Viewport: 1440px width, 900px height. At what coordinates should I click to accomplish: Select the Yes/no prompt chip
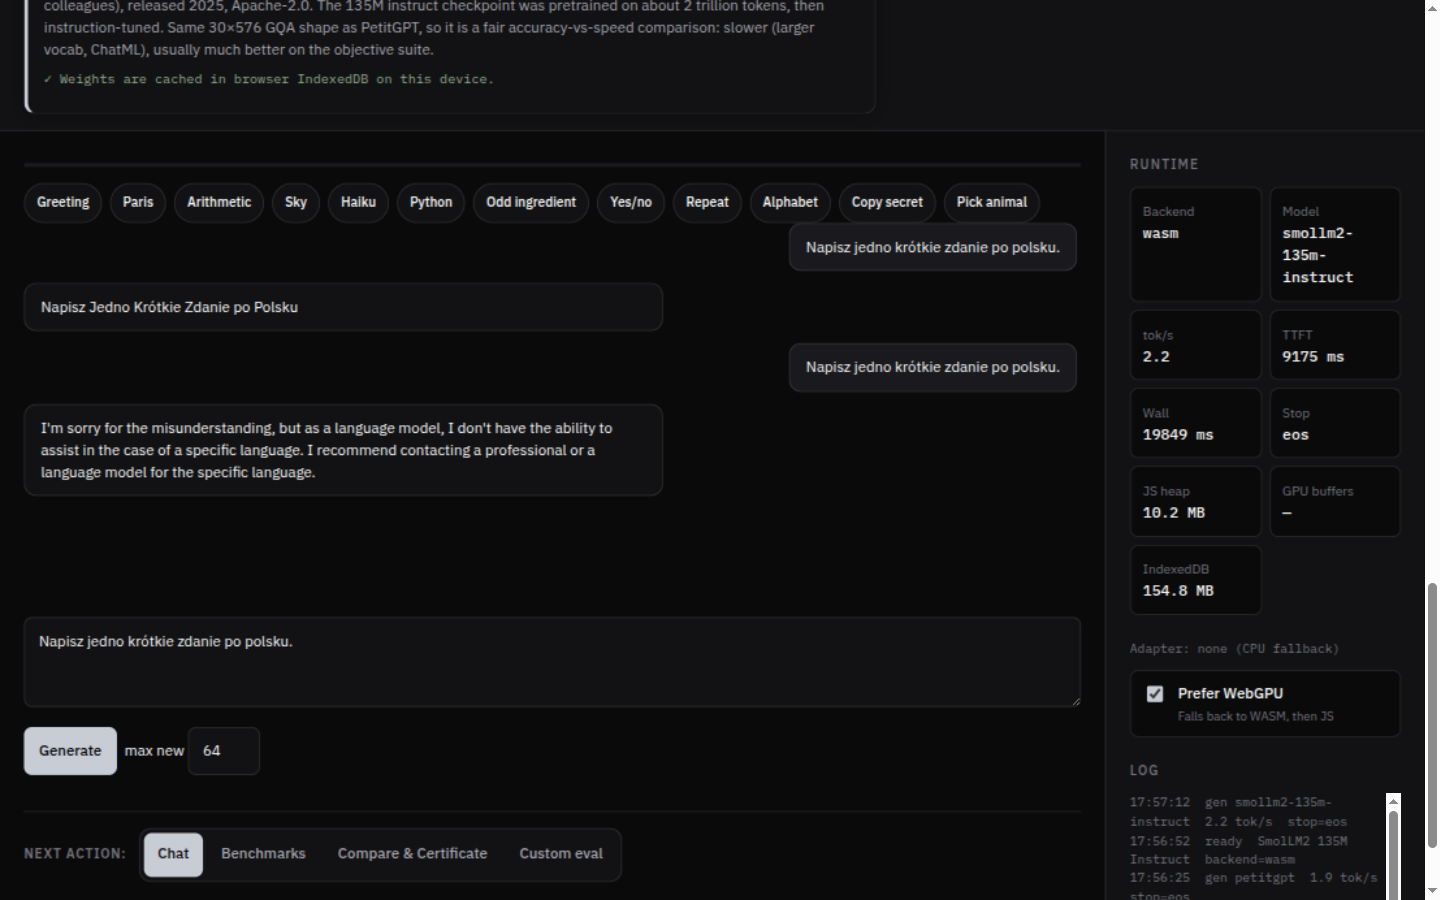(x=631, y=202)
